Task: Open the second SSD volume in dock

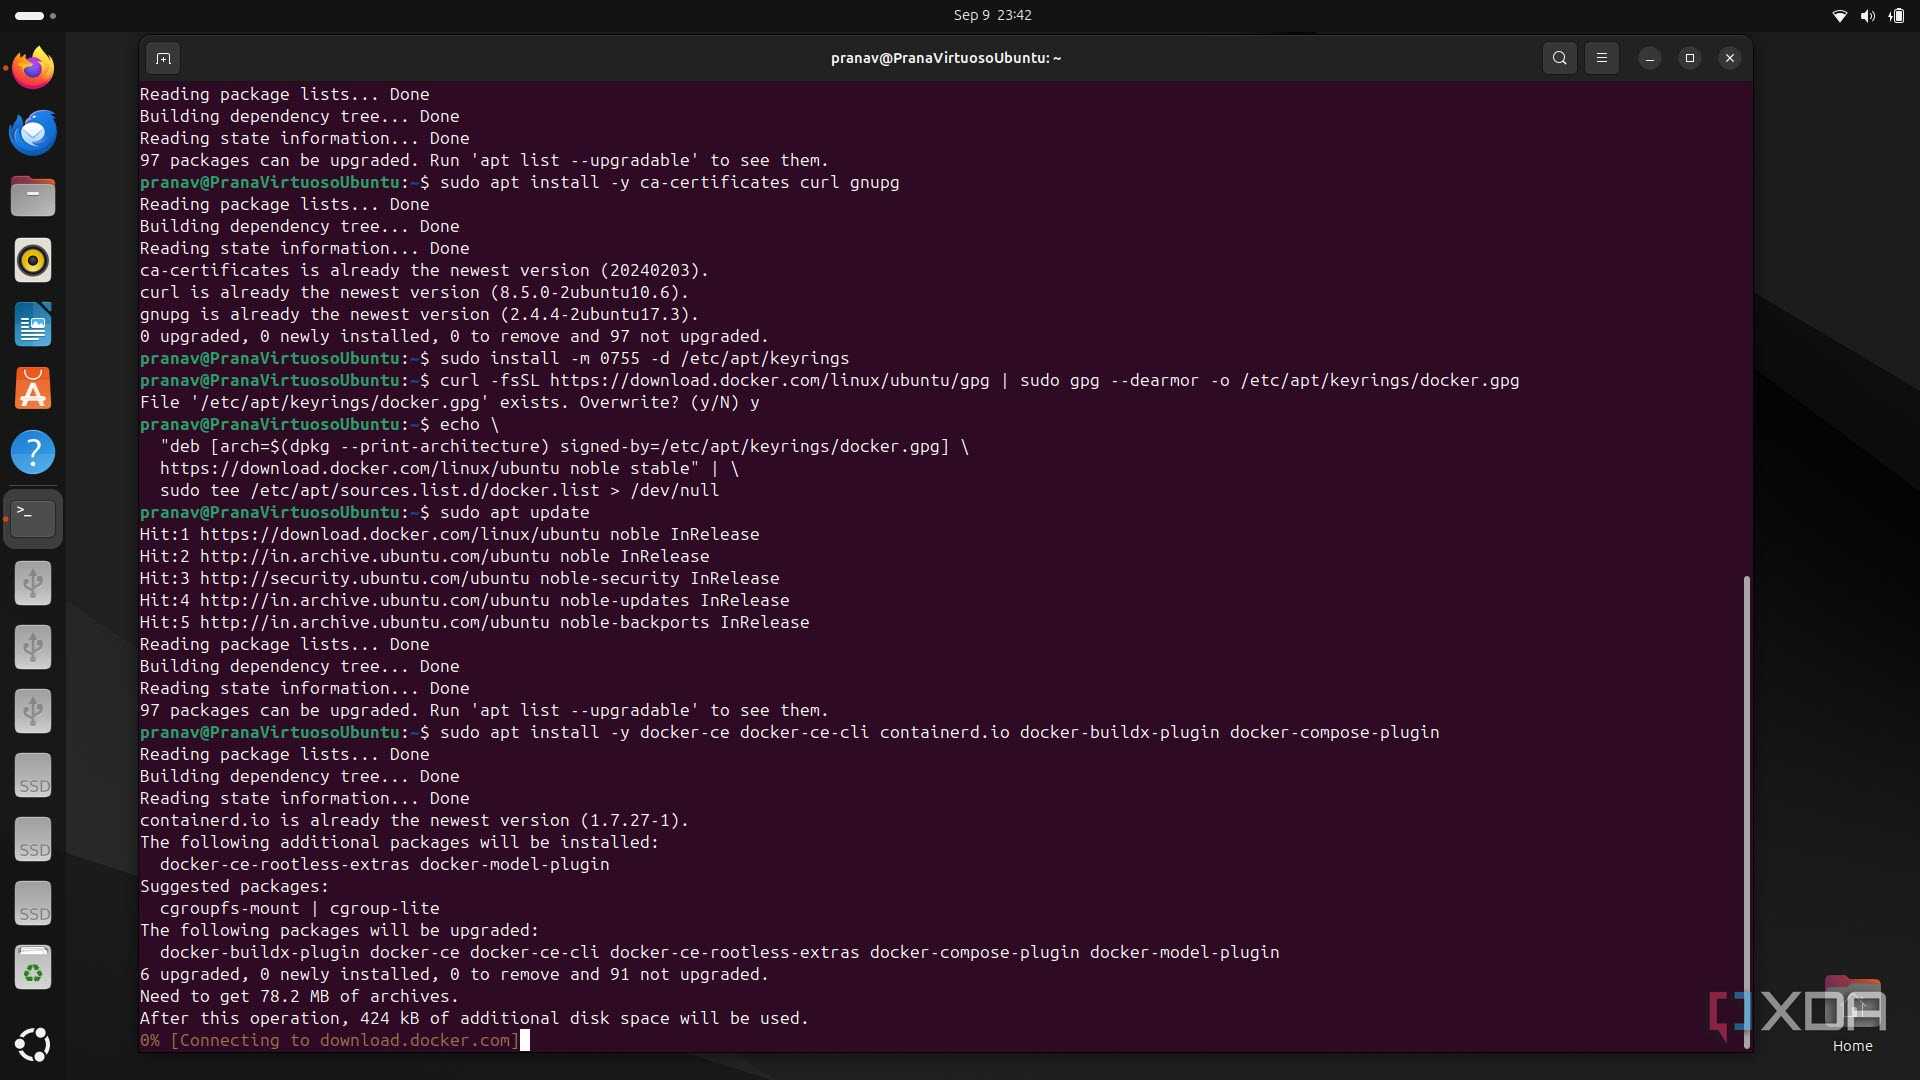Action: click(33, 840)
